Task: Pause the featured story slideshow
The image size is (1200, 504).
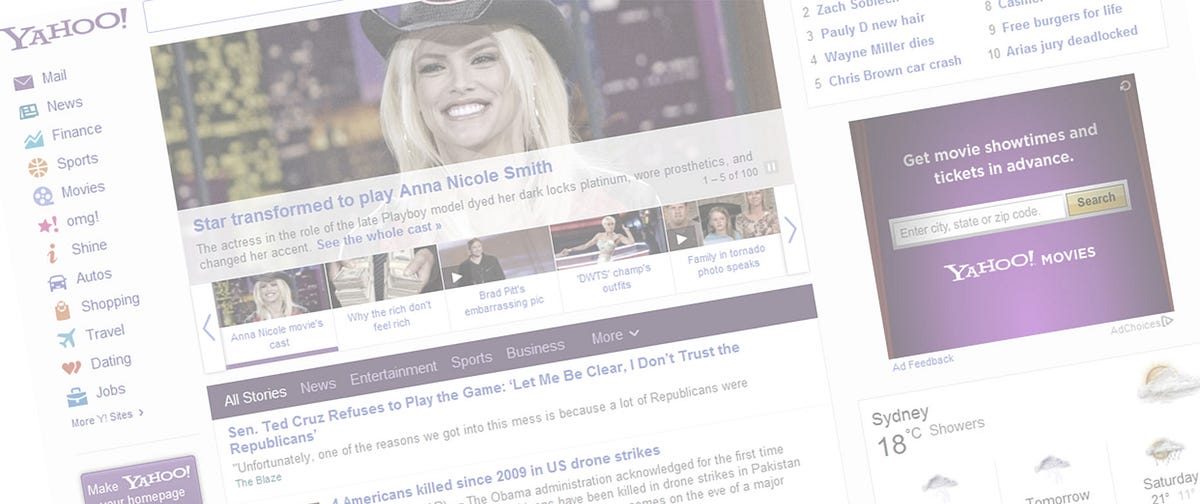Action: coord(771,166)
